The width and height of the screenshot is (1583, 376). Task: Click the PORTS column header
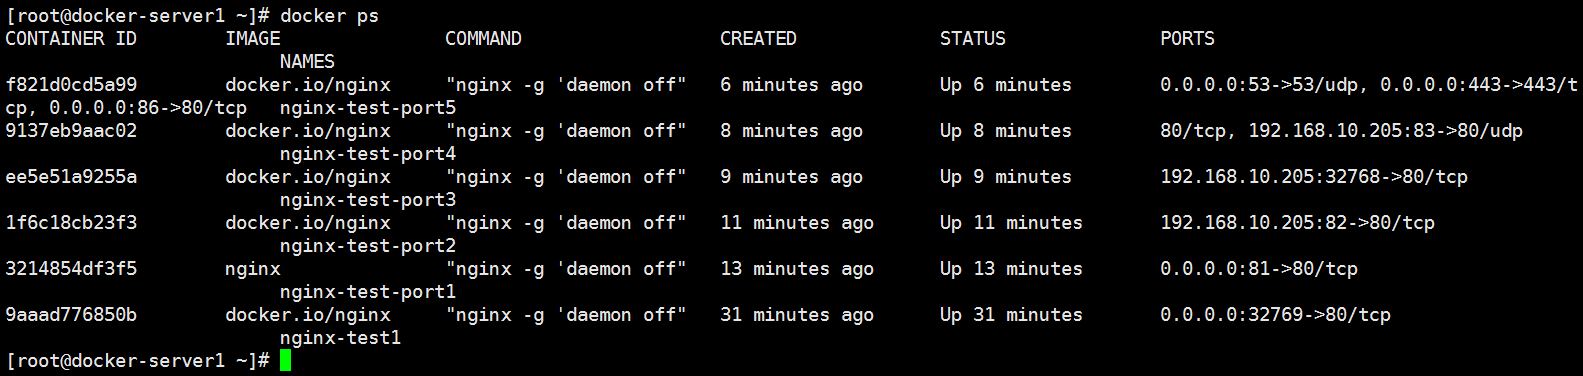point(1187,39)
